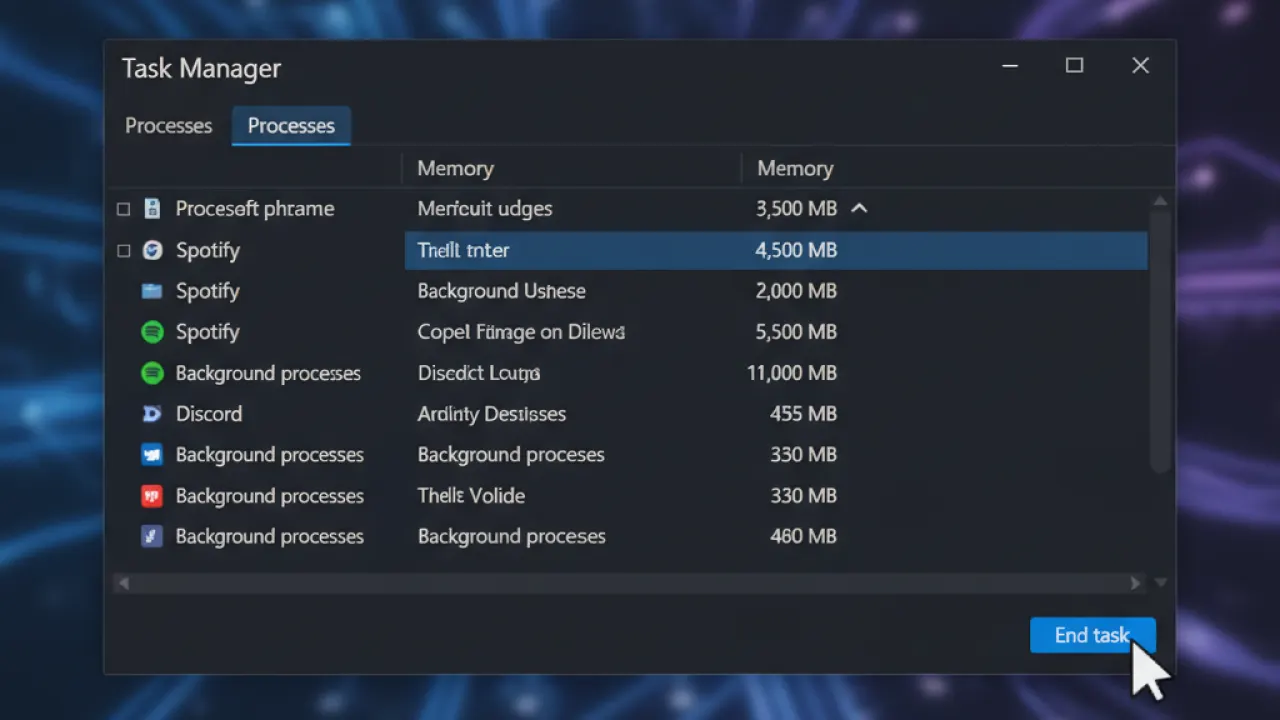This screenshot has height=720, width=1280.
Task: Click the Merfcuit udges cell
Action: point(485,209)
